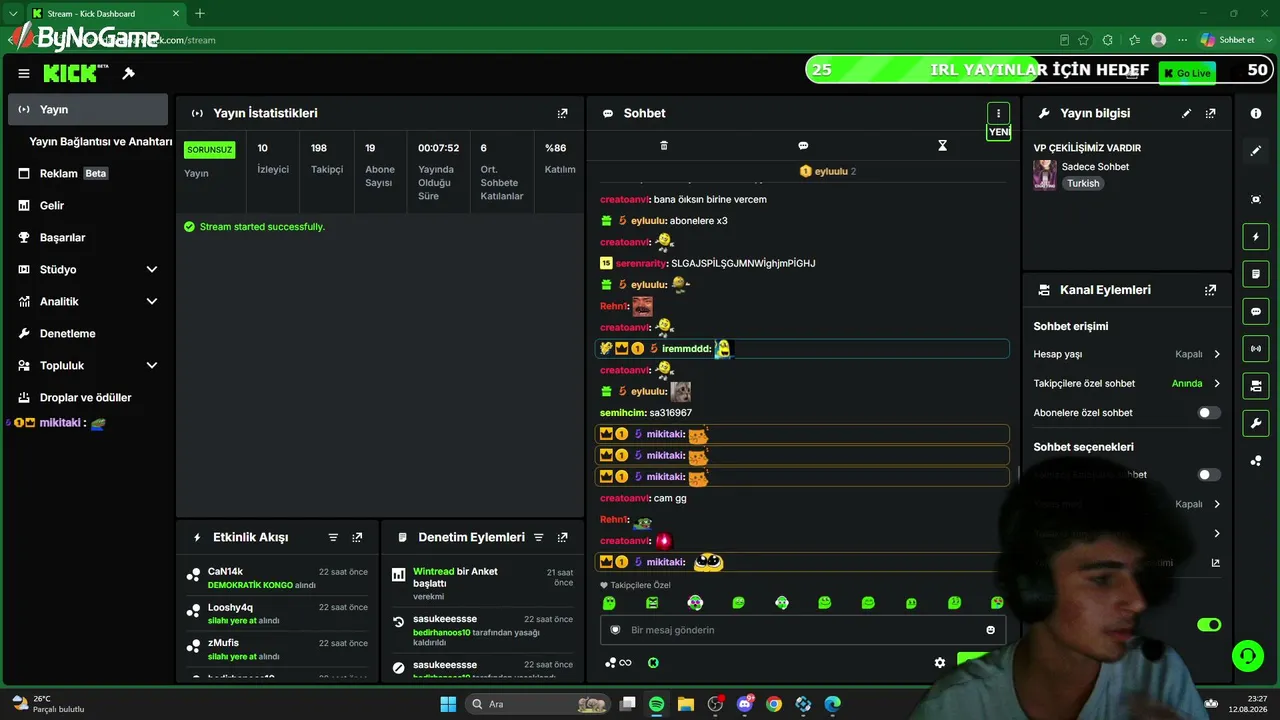Open Hesap yaşı setting chevron
Screen dimensions: 1280x720
point(1217,354)
